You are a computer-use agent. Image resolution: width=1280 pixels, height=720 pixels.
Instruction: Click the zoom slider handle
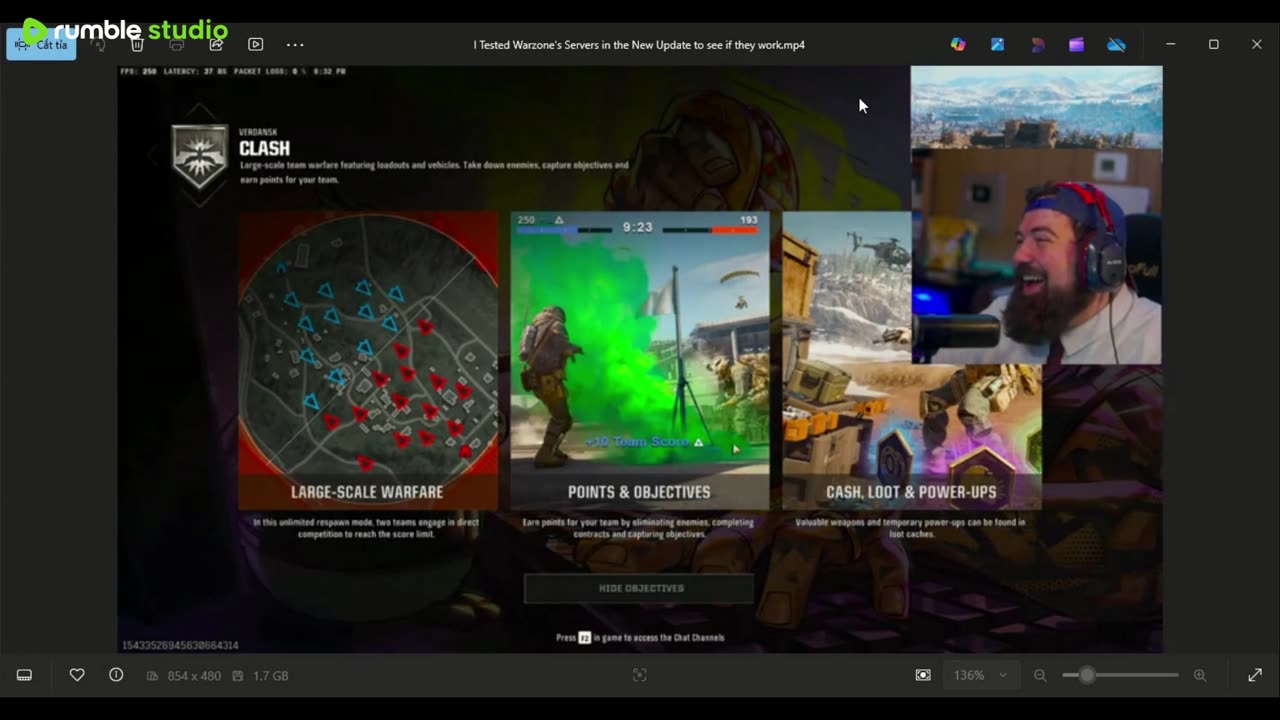(x=1087, y=675)
